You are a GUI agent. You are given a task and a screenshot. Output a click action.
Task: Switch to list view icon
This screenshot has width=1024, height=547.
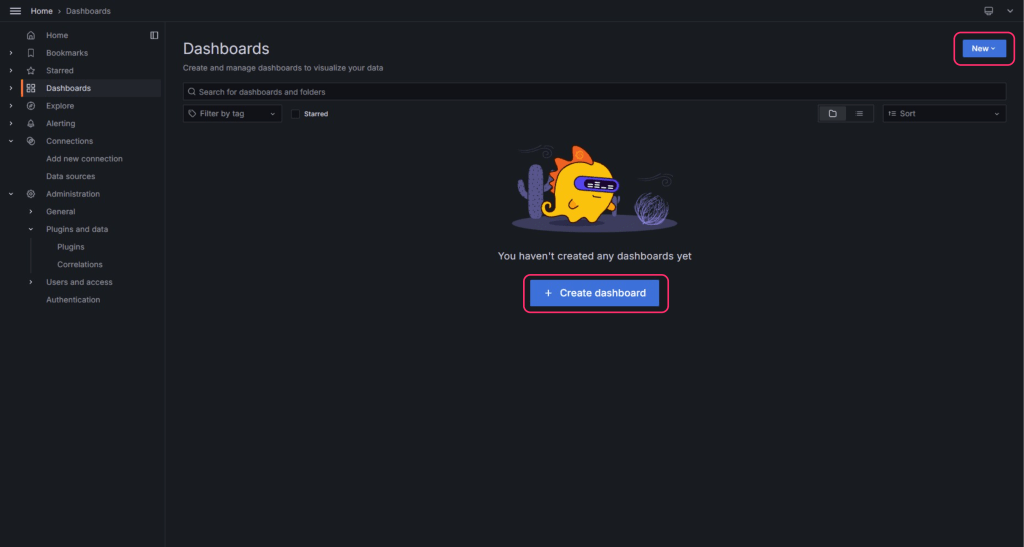coord(859,114)
